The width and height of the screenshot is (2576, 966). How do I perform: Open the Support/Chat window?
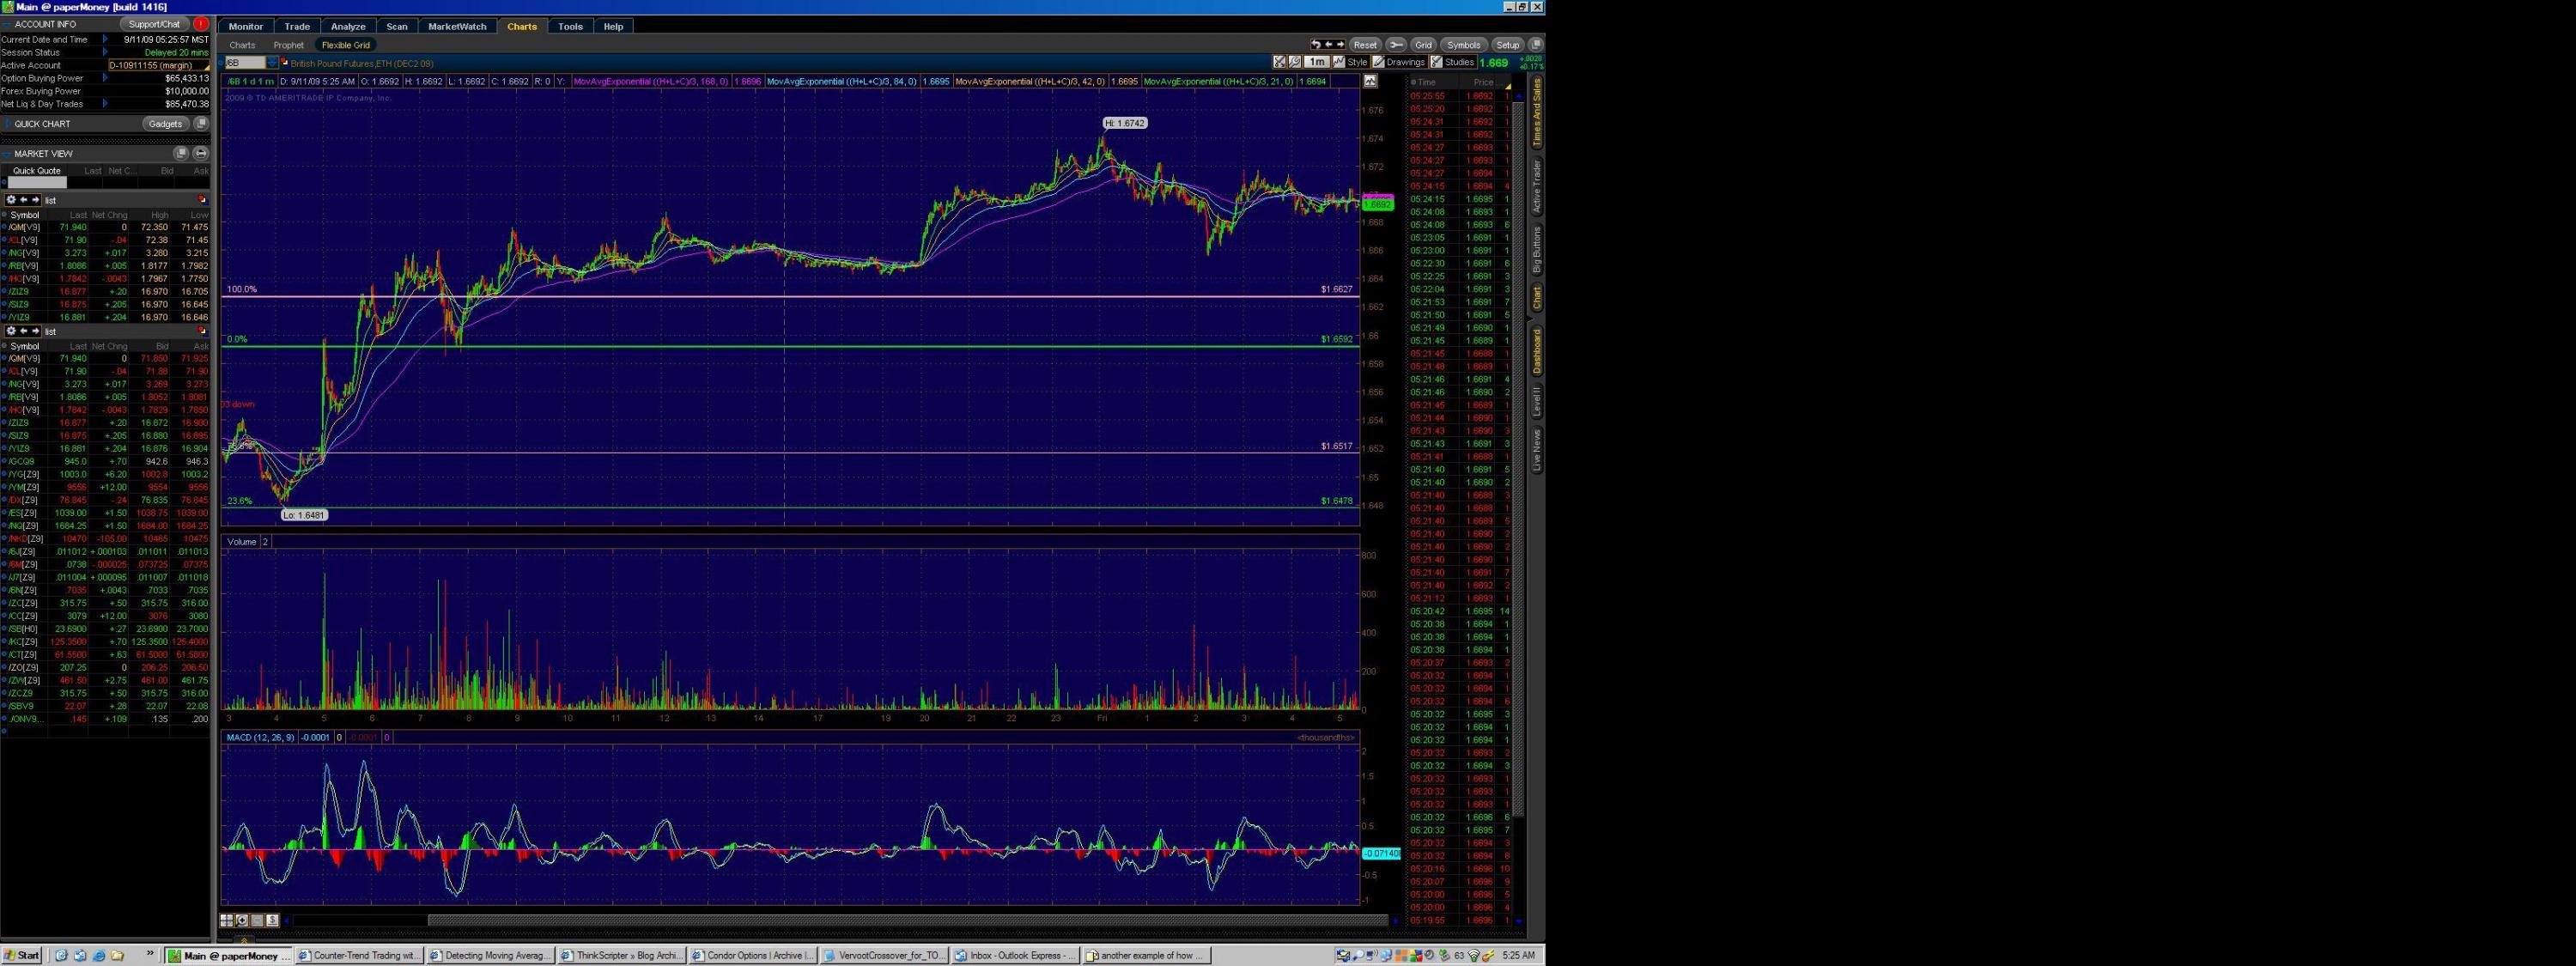click(x=155, y=24)
